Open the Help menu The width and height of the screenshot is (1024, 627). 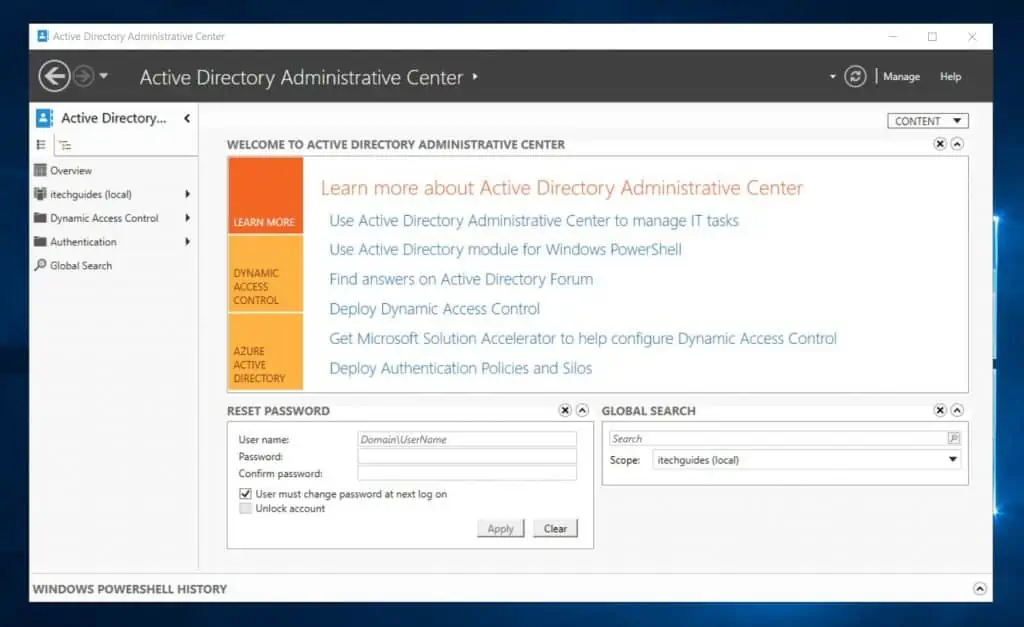[x=950, y=76]
